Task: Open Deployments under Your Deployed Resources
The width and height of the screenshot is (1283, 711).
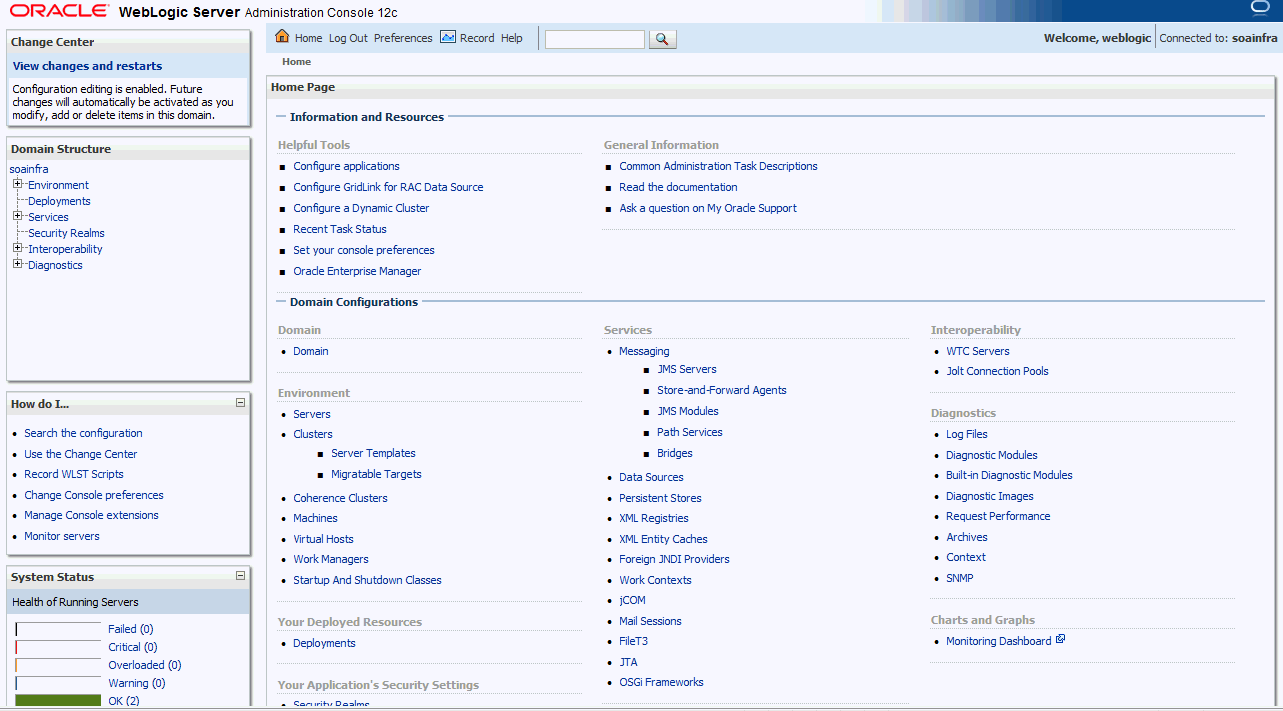Action: pyautogui.click(x=324, y=643)
